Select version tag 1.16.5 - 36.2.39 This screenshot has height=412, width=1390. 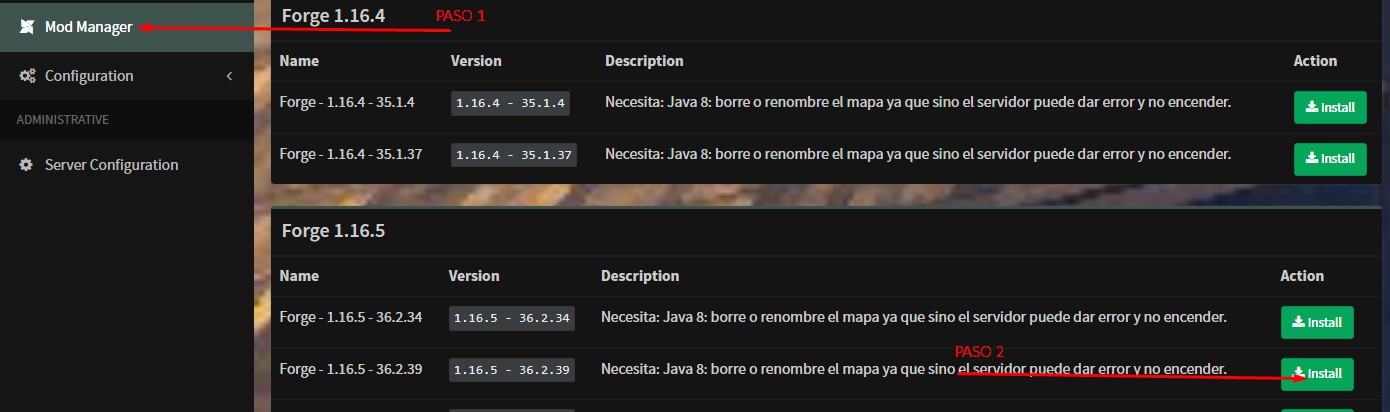coord(512,370)
